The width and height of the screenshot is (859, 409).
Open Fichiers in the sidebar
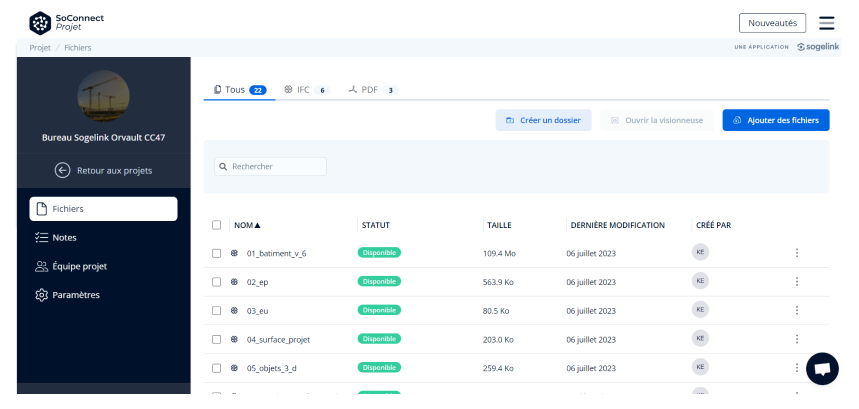point(103,209)
